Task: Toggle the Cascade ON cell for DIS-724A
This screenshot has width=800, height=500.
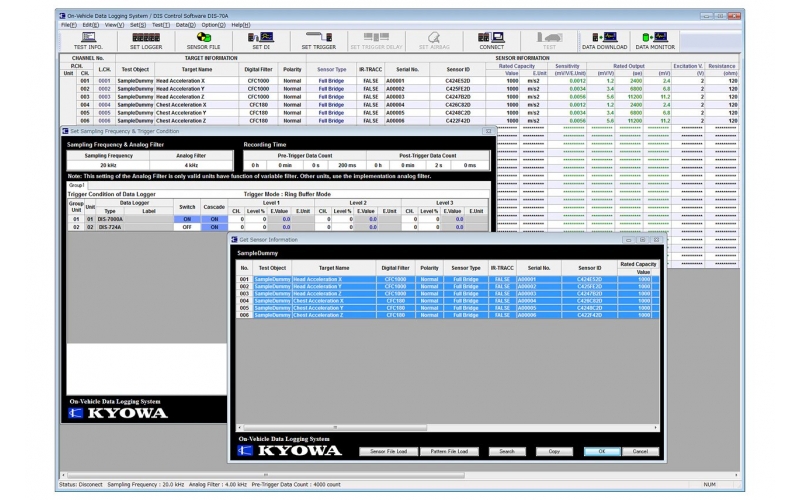Action: click(214, 227)
